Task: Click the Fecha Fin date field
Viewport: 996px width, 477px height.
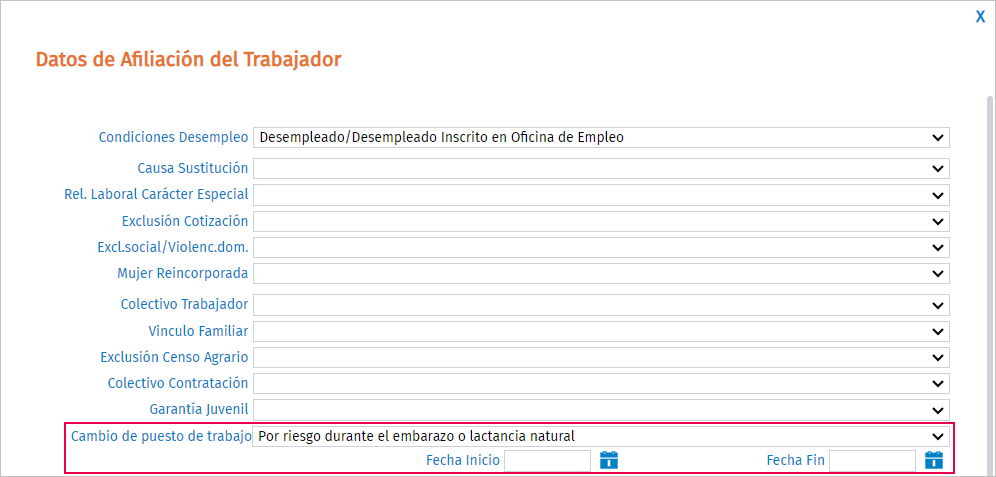Action: point(872,460)
